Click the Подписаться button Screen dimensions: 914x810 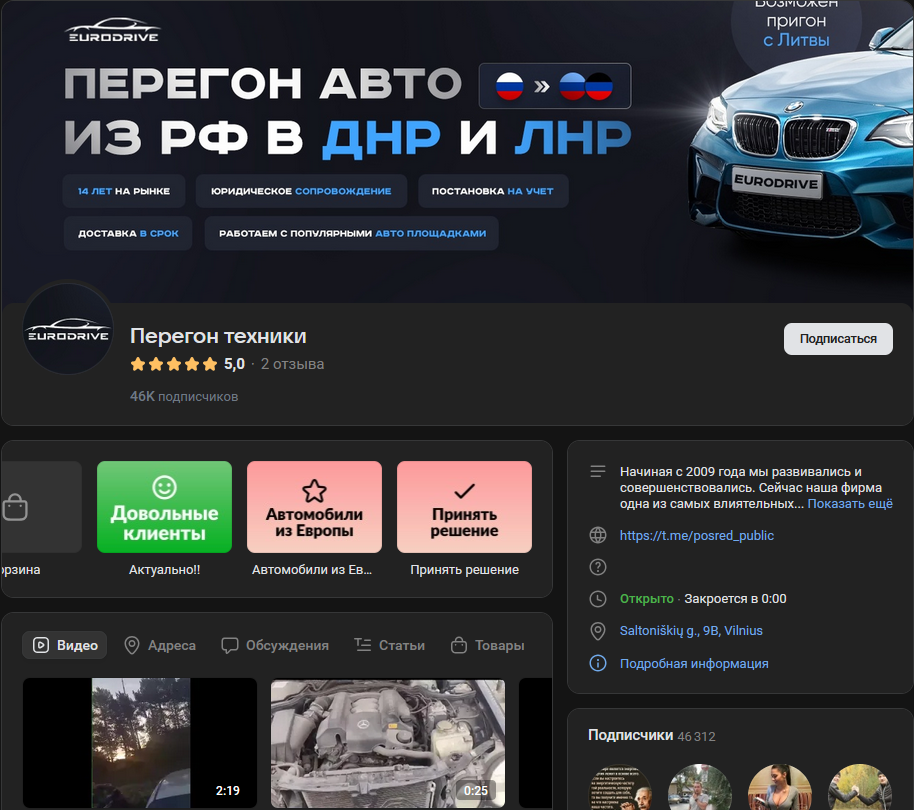838,339
